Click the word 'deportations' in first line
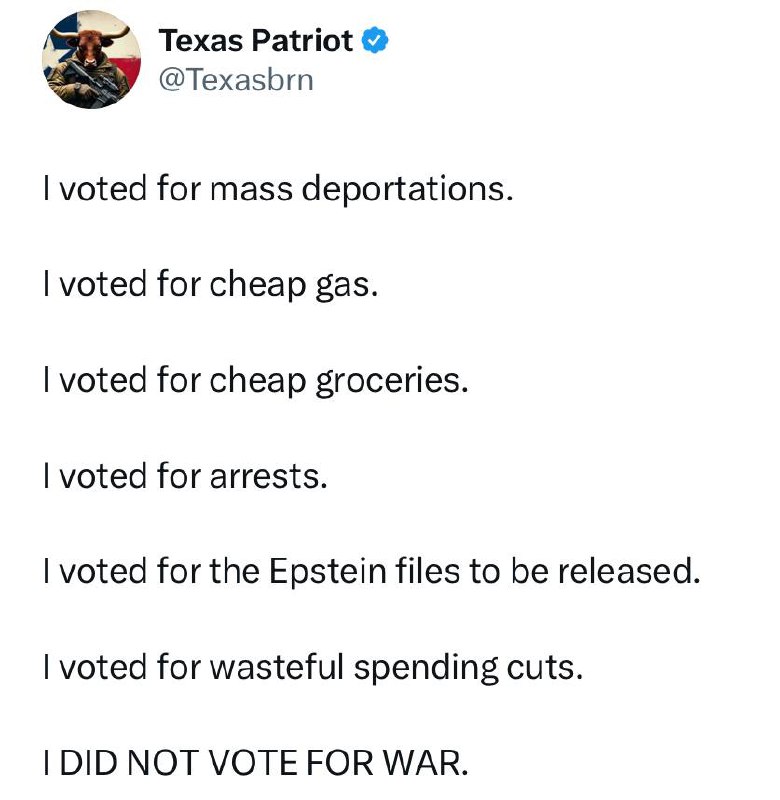This screenshot has width=780, height=800. point(407,189)
